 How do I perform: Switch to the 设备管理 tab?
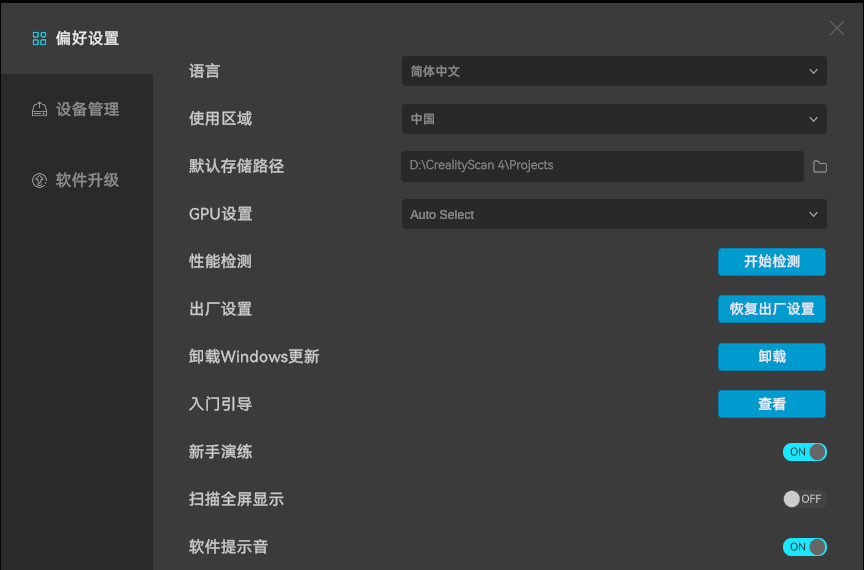tap(86, 110)
